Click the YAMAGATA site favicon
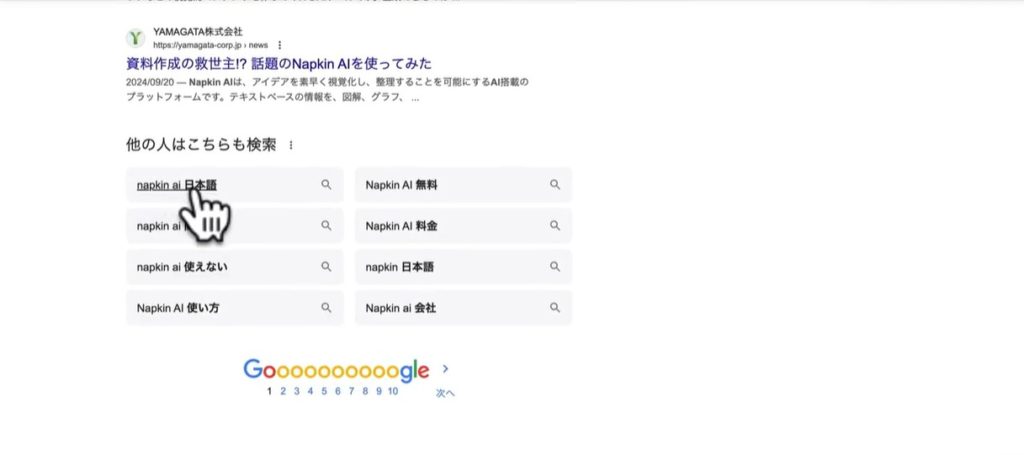 tap(135, 38)
